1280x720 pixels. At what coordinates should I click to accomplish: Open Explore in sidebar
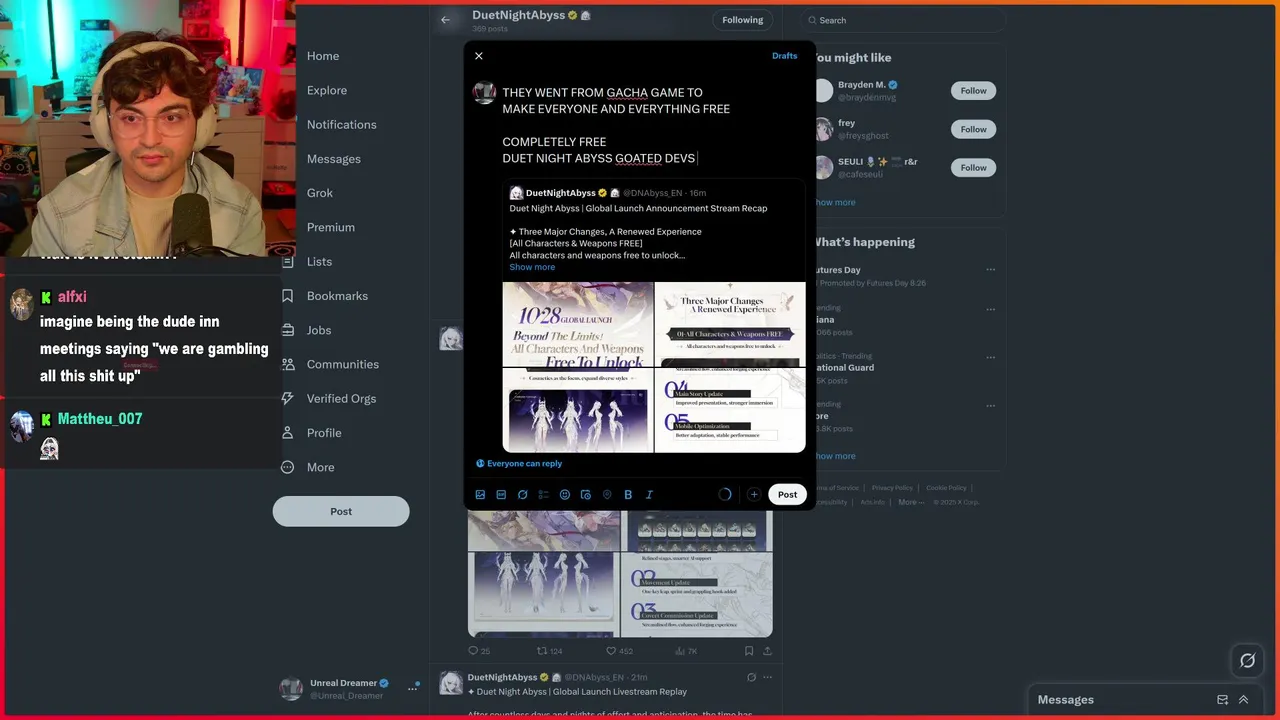point(327,90)
